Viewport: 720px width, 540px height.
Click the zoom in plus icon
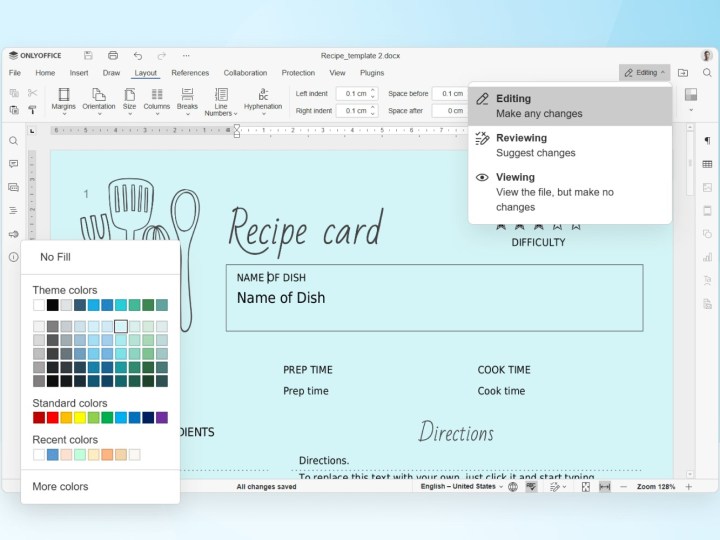[688, 487]
